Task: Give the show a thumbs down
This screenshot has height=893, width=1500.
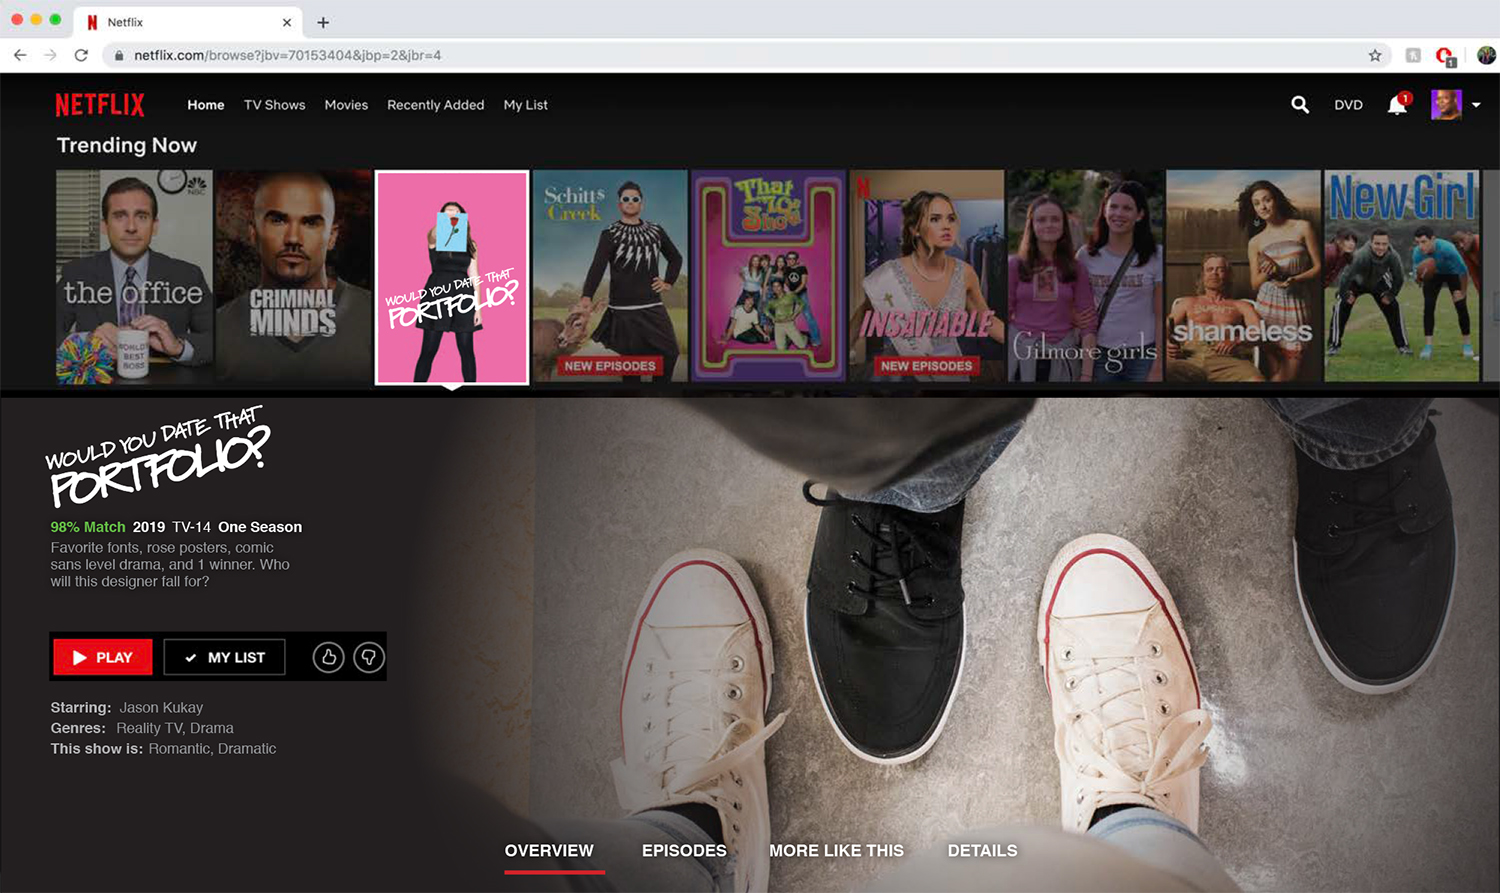Action: pyautogui.click(x=369, y=657)
